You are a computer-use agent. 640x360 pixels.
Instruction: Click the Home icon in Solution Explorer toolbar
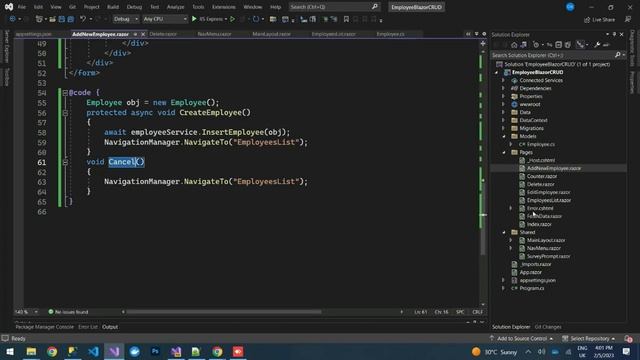pos(514,45)
